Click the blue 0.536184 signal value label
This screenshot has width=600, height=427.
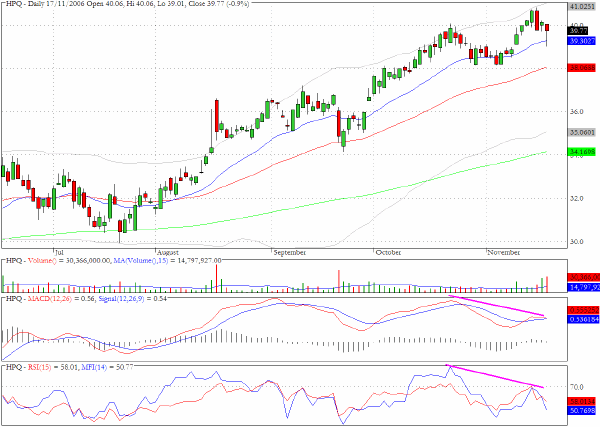pos(584,319)
